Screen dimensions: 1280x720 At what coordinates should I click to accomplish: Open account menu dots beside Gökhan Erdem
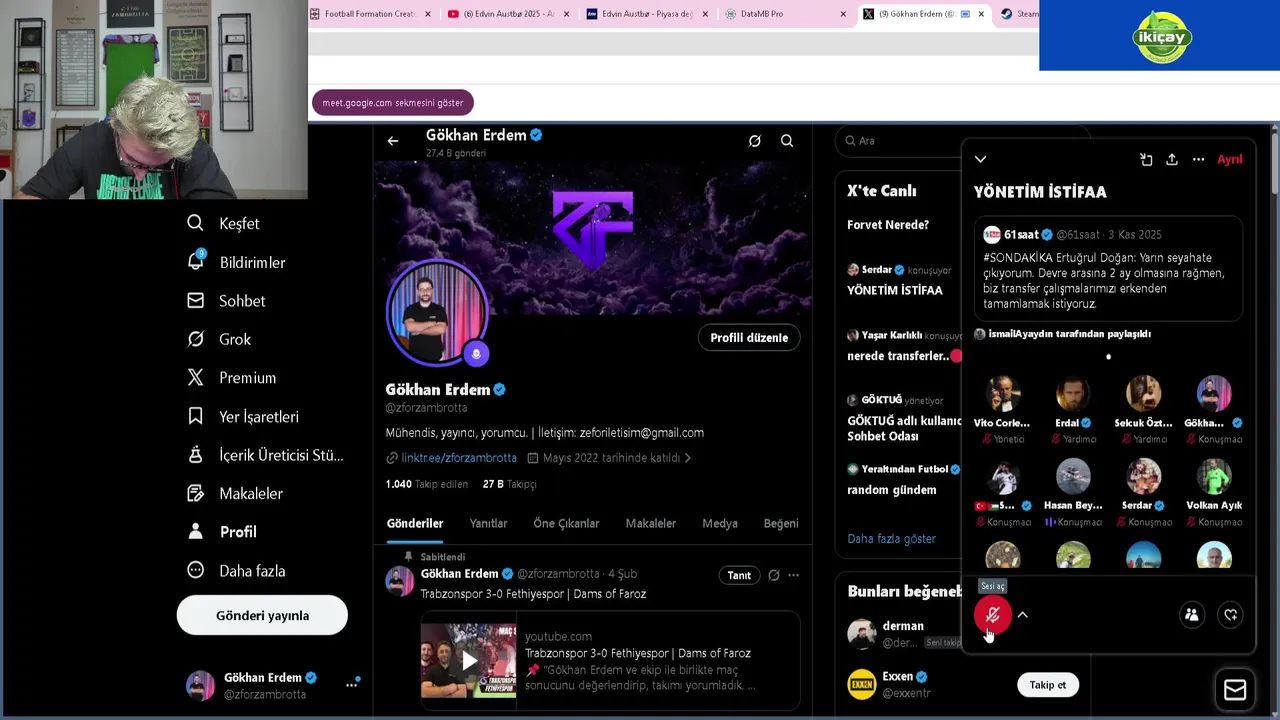[x=351, y=685]
